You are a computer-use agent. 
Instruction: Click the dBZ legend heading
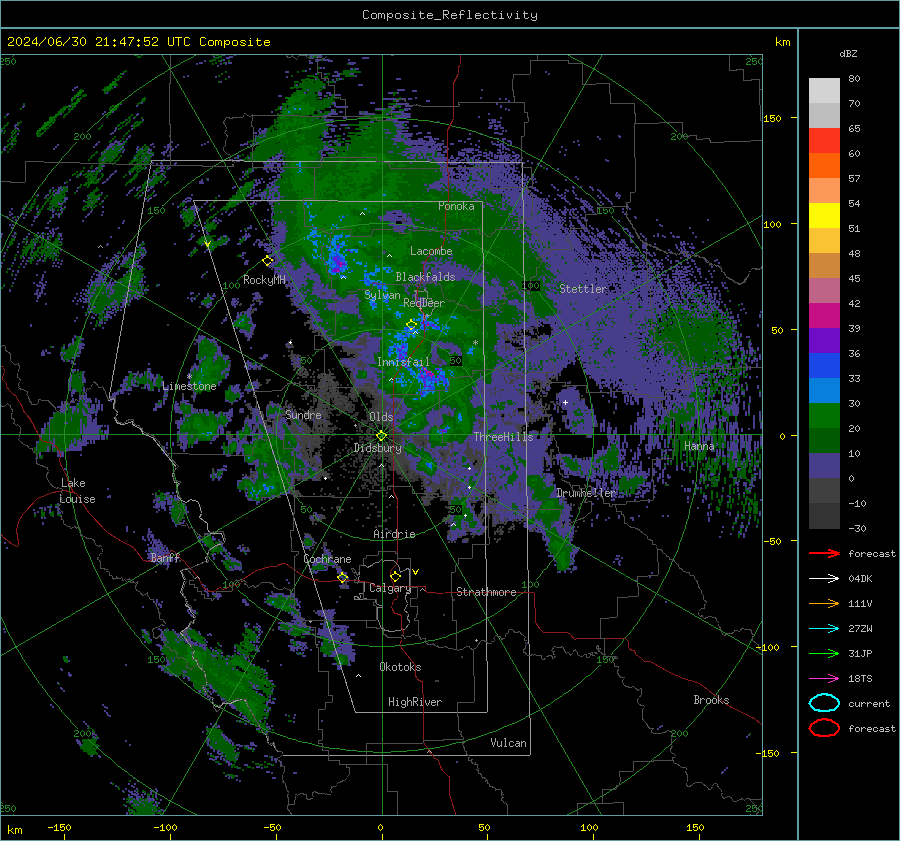(848, 53)
